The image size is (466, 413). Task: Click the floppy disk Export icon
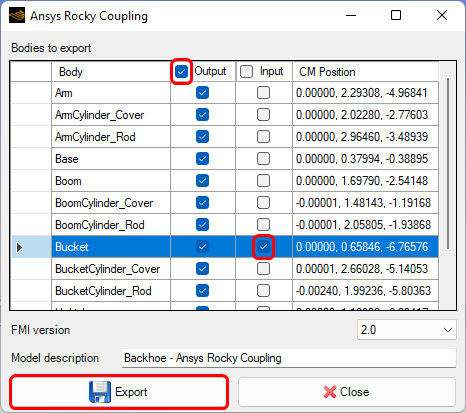click(x=100, y=392)
